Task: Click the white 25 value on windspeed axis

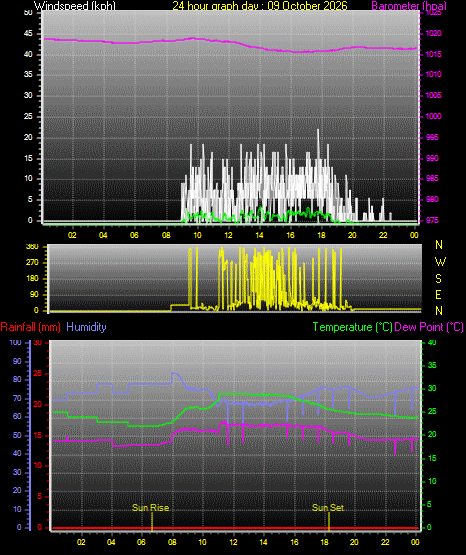Action: pyautogui.click(x=28, y=116)
